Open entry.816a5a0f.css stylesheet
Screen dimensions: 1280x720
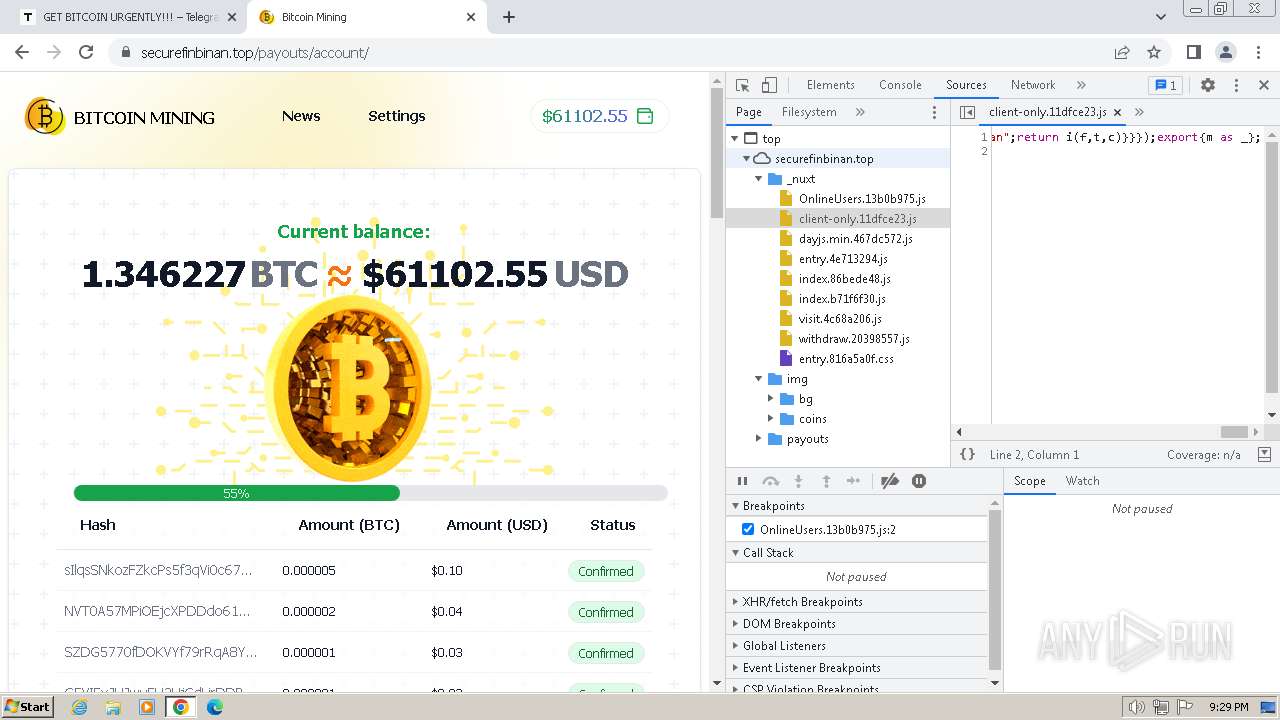pos(846,359)
